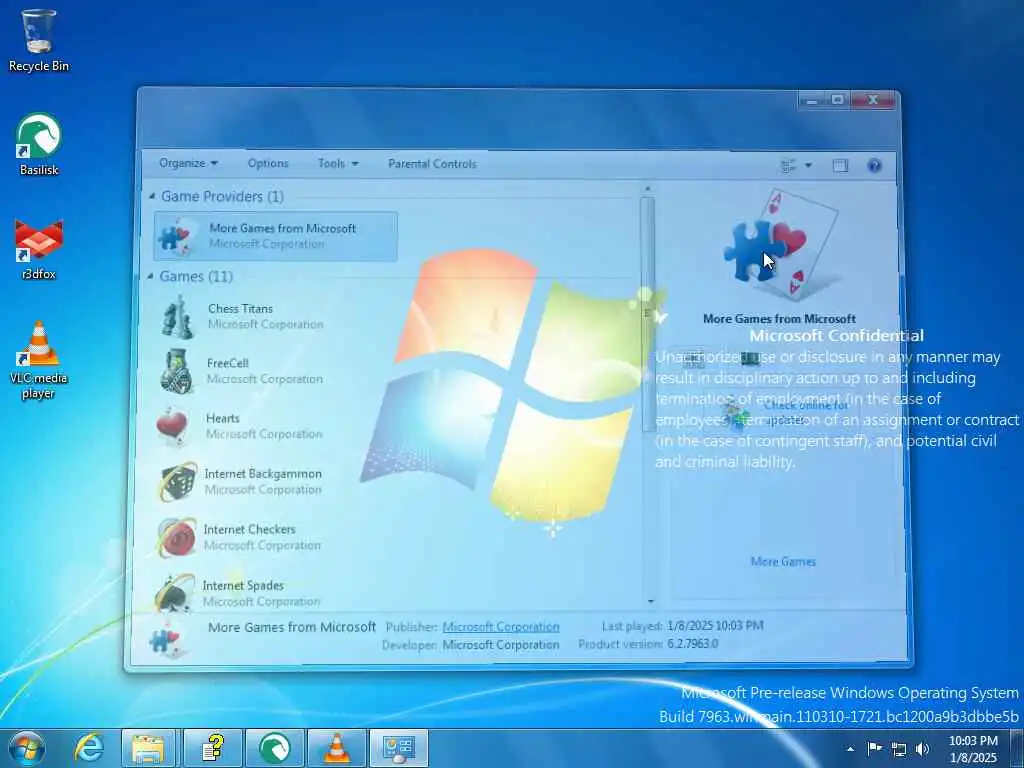Select the Internet Checkers text label
The height and width of the screenshot is (768, 1024).
click(249, 529)
